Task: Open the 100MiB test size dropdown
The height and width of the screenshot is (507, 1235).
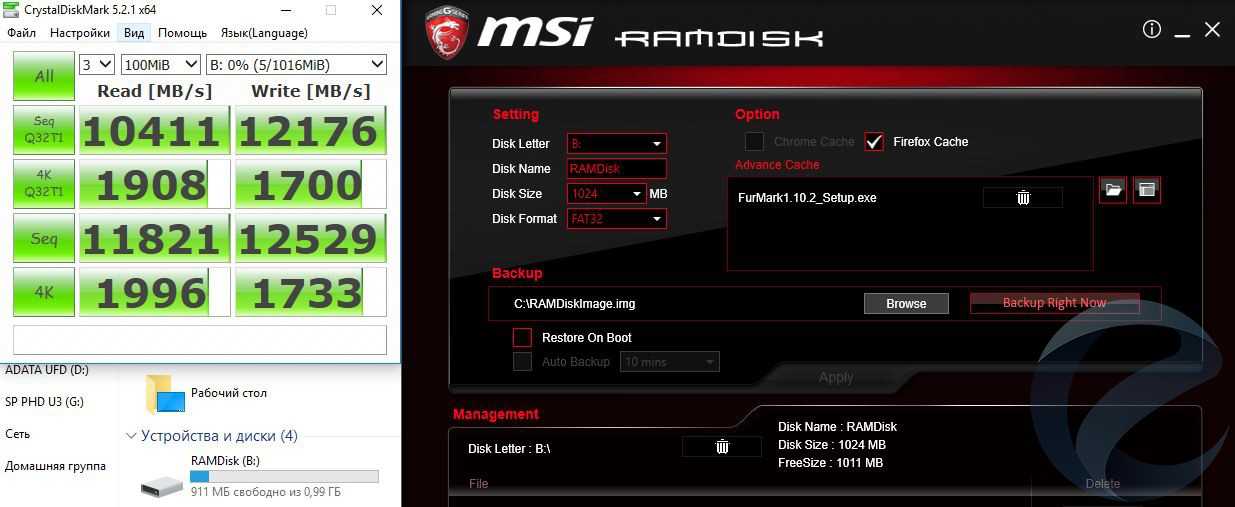Action: tap(159, 65)
